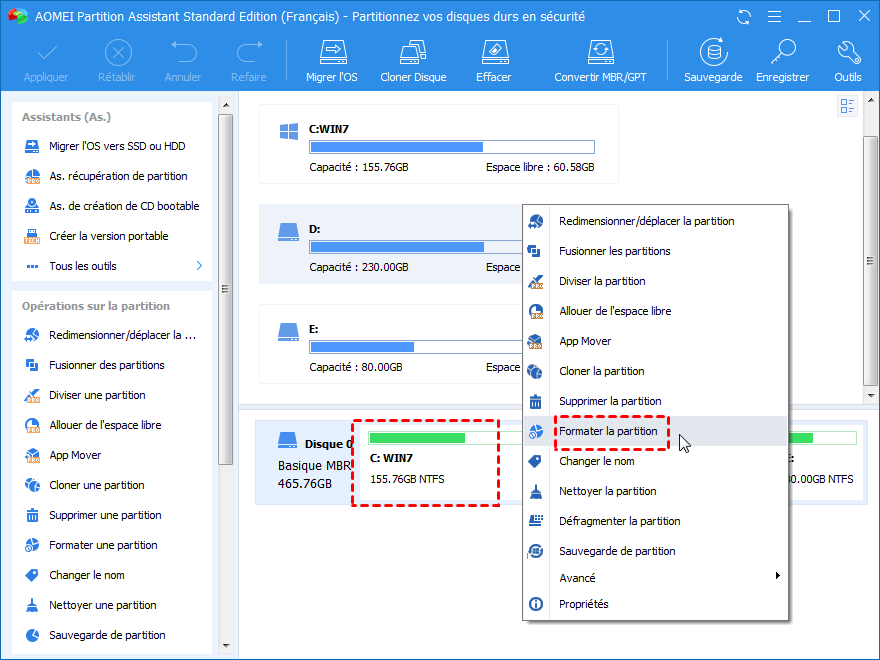The height and width of the screenshot is (660, 880).
Task: Click the E: partition usage bar
Action: 416,347
